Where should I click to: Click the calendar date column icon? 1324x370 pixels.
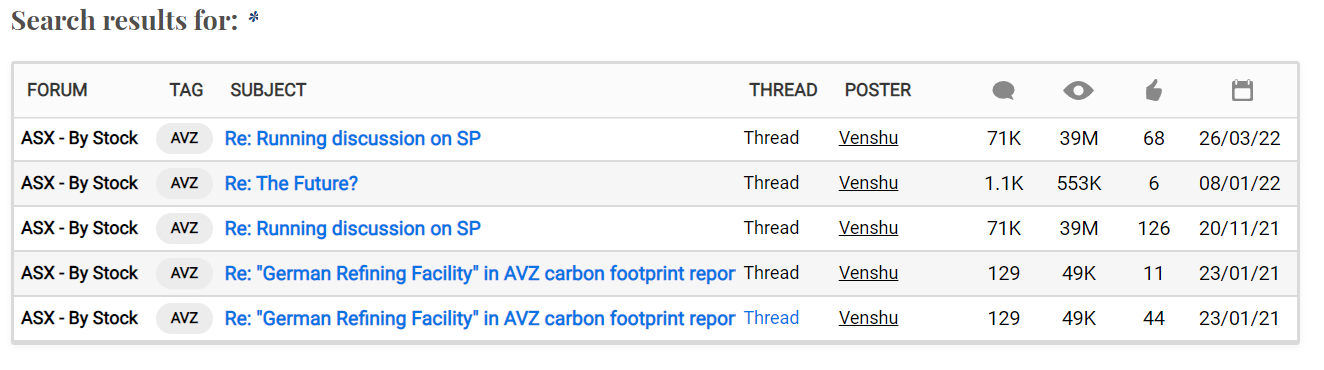pyautogui.click(x=1242, y=91)
